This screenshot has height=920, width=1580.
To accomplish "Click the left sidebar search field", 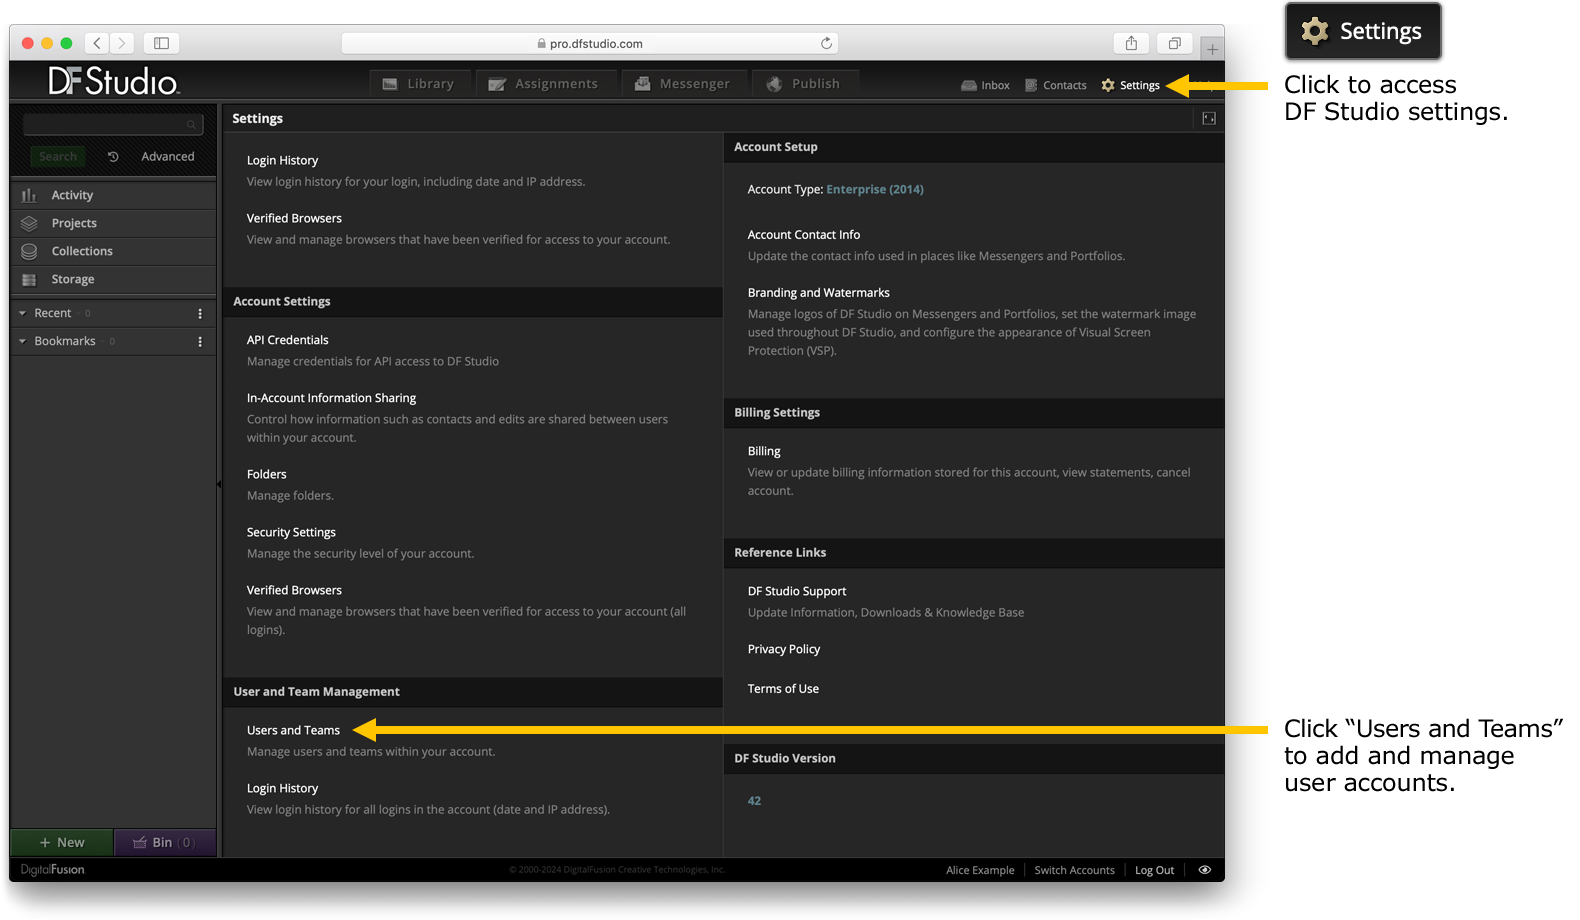I will point(113,124).
